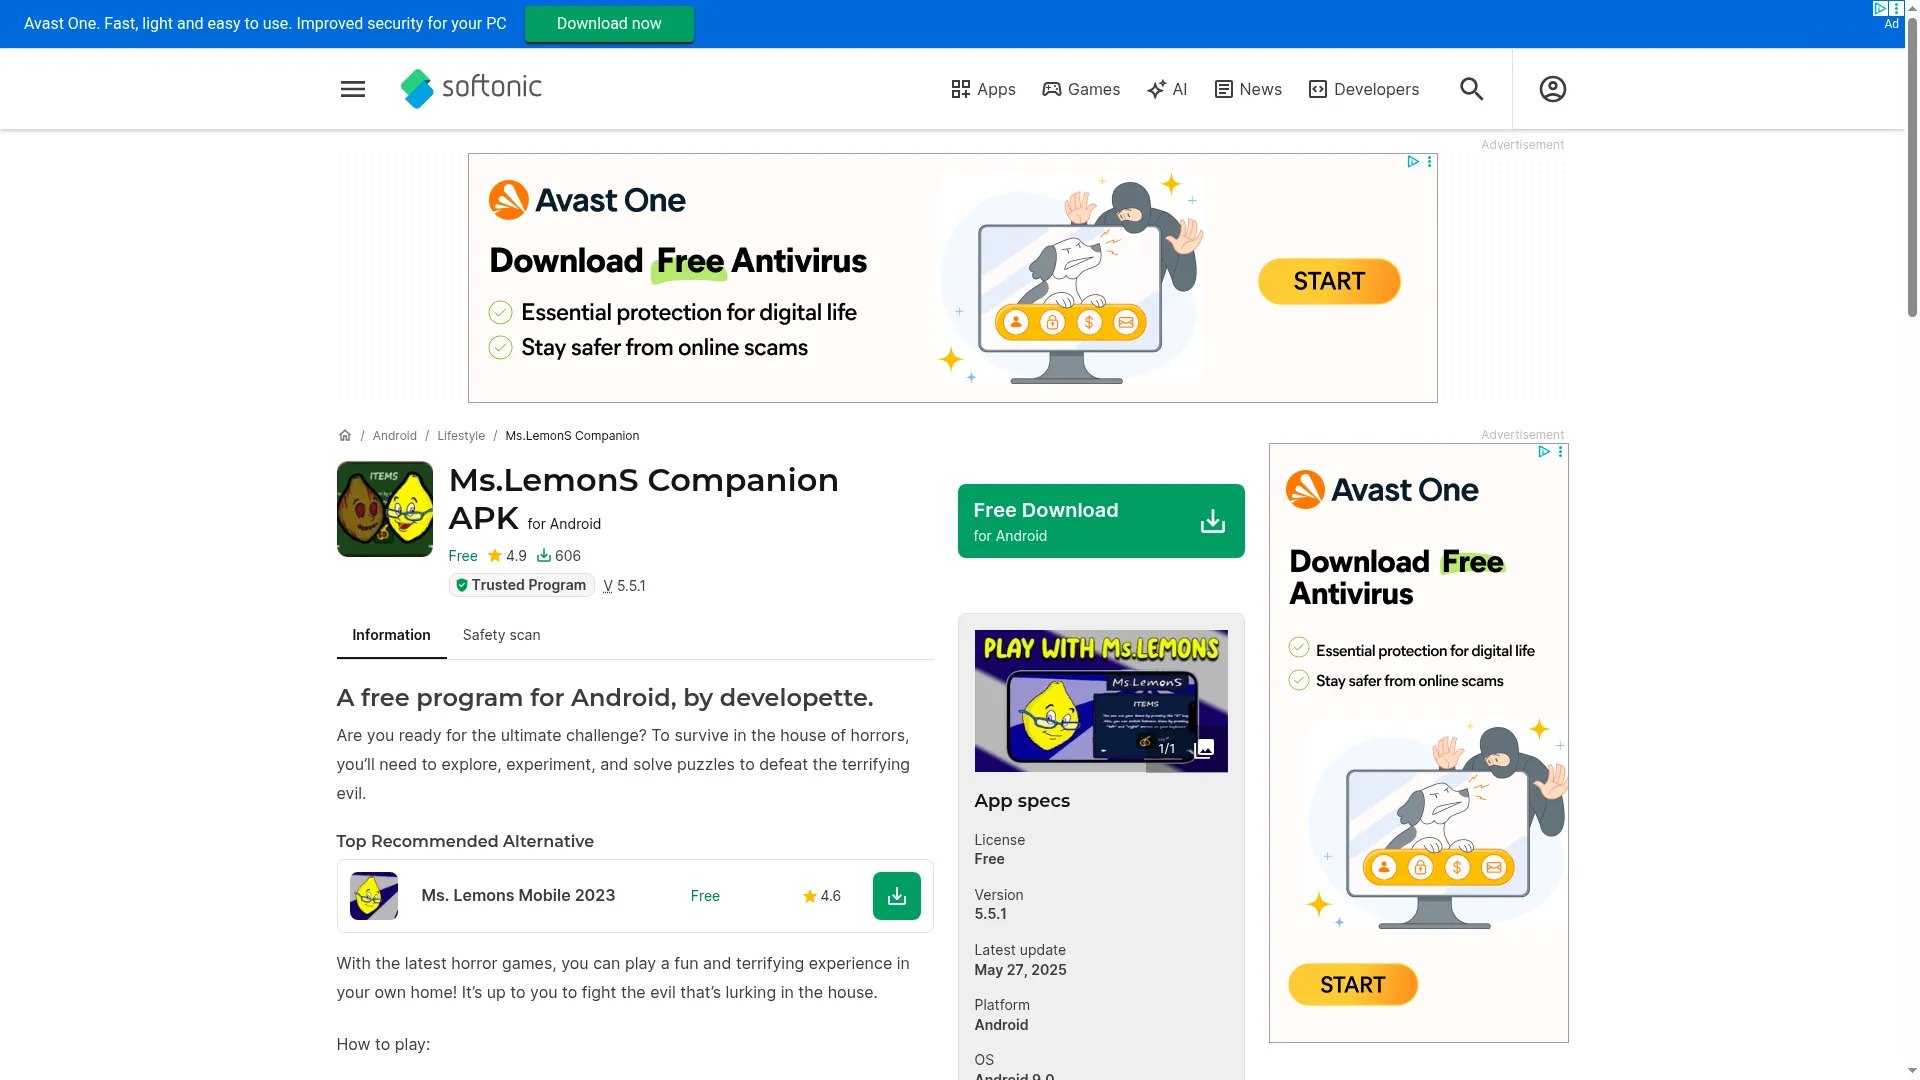Viewport: 1920px width, 1080px height.
Task: Go to Softonic home via logo
Action: point(471,88)
